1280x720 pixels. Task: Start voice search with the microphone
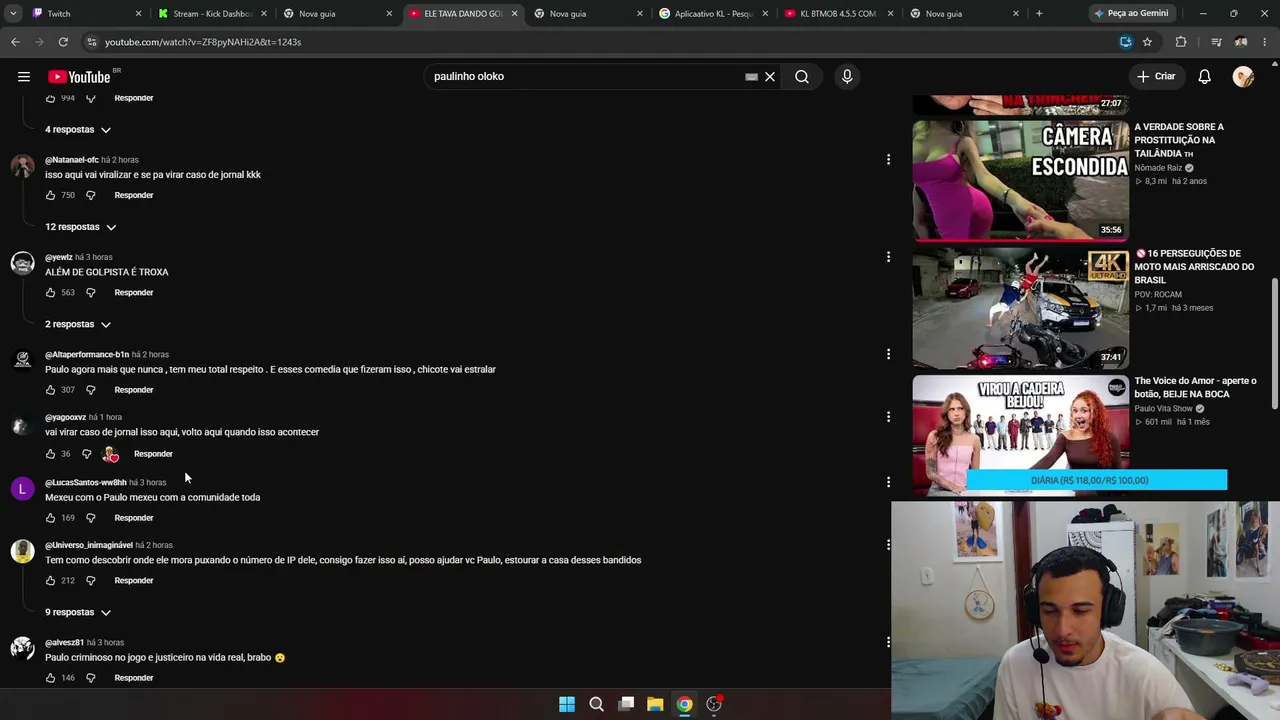847,77
